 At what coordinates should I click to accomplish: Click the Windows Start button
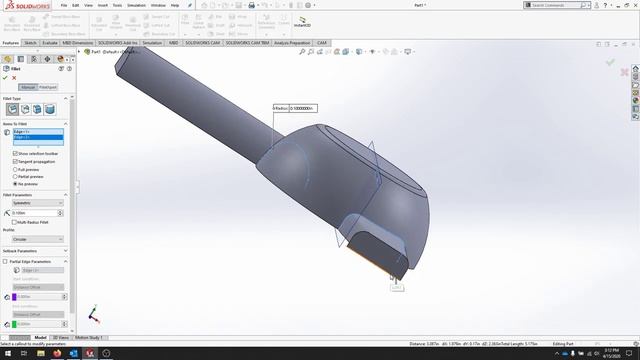coord(8,353)
